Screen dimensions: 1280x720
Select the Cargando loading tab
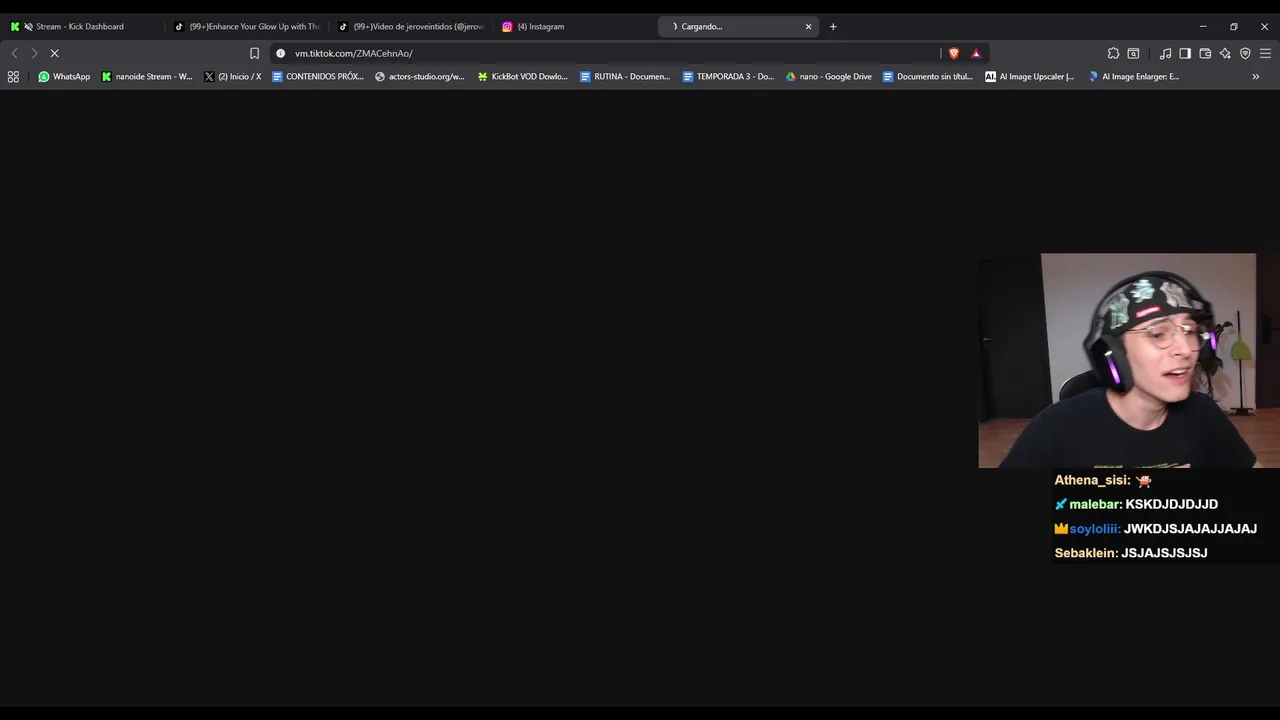pyautogui.click(x=738, y=26)
